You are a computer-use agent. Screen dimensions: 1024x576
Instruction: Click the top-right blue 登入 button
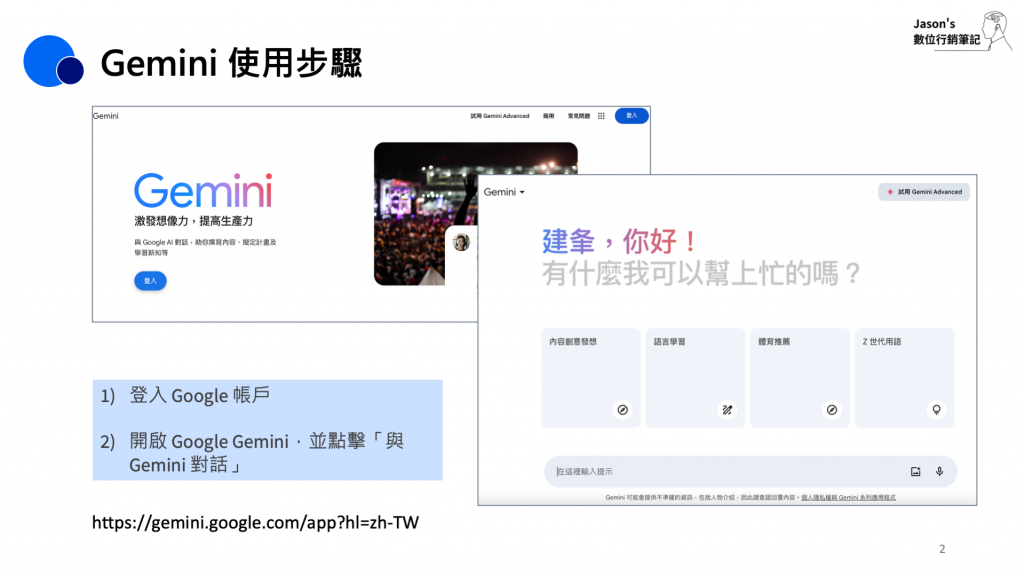pos(632,116)
